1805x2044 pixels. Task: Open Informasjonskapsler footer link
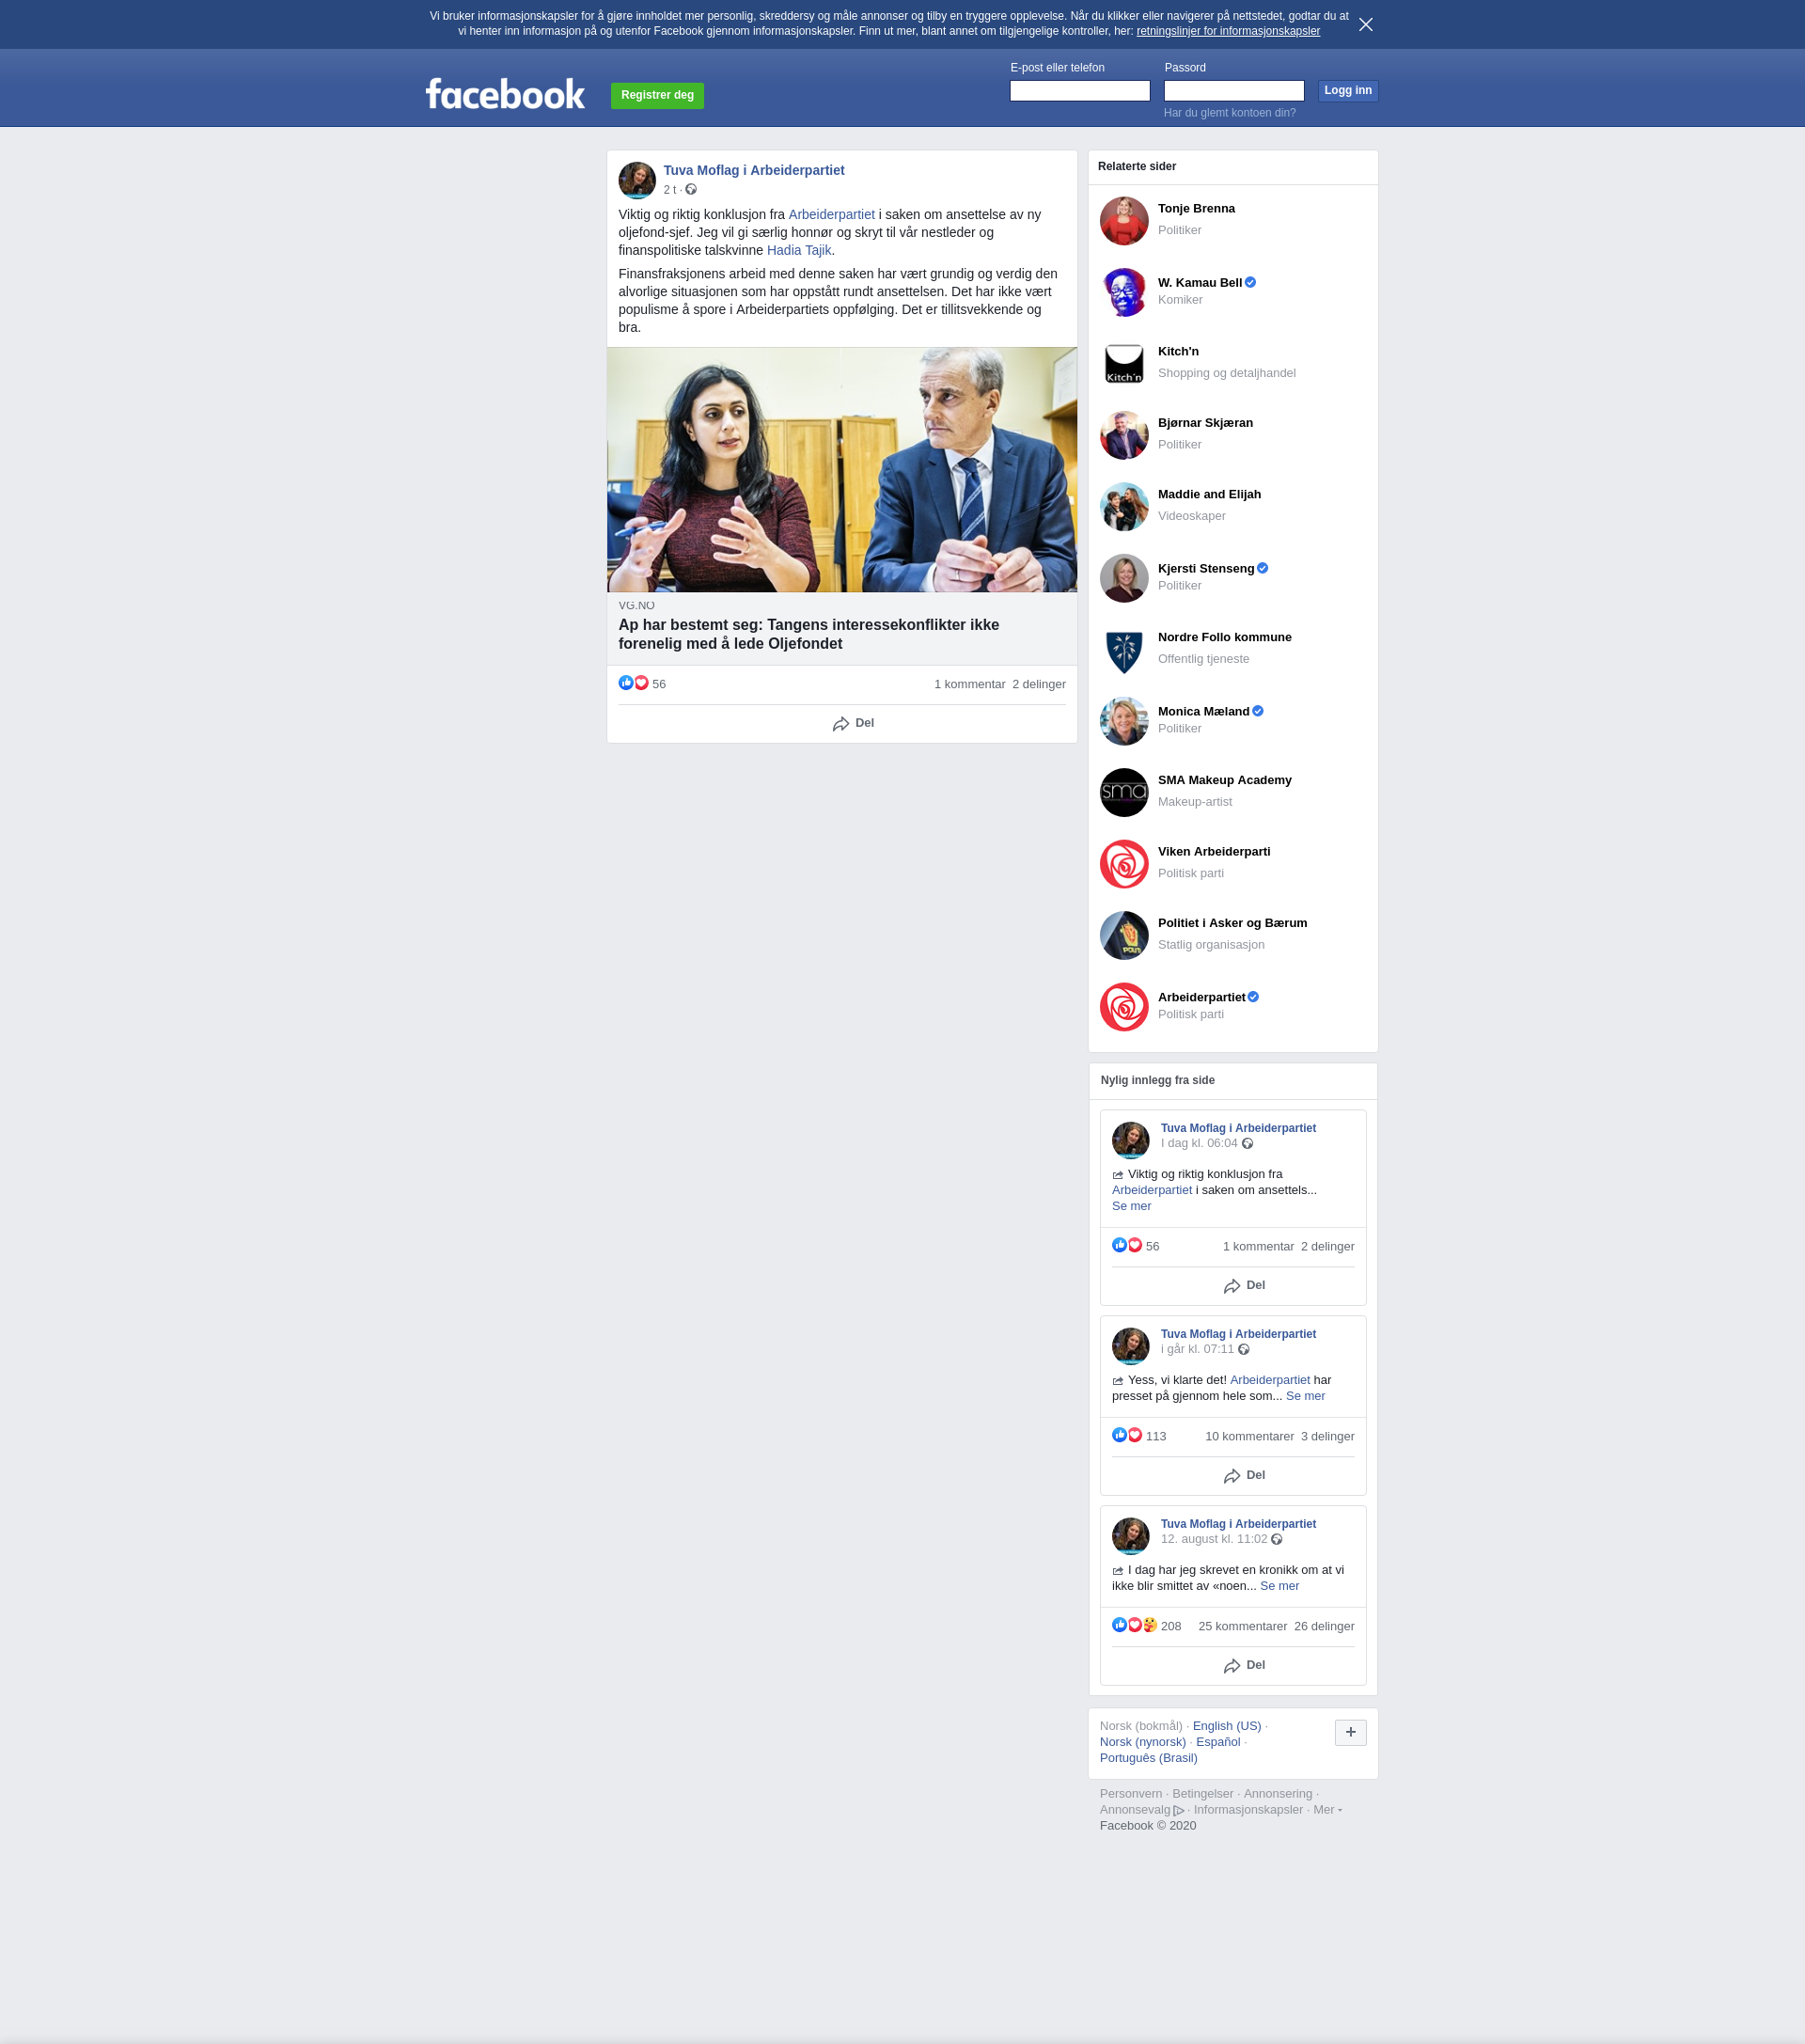(x=1247, y=1810)
